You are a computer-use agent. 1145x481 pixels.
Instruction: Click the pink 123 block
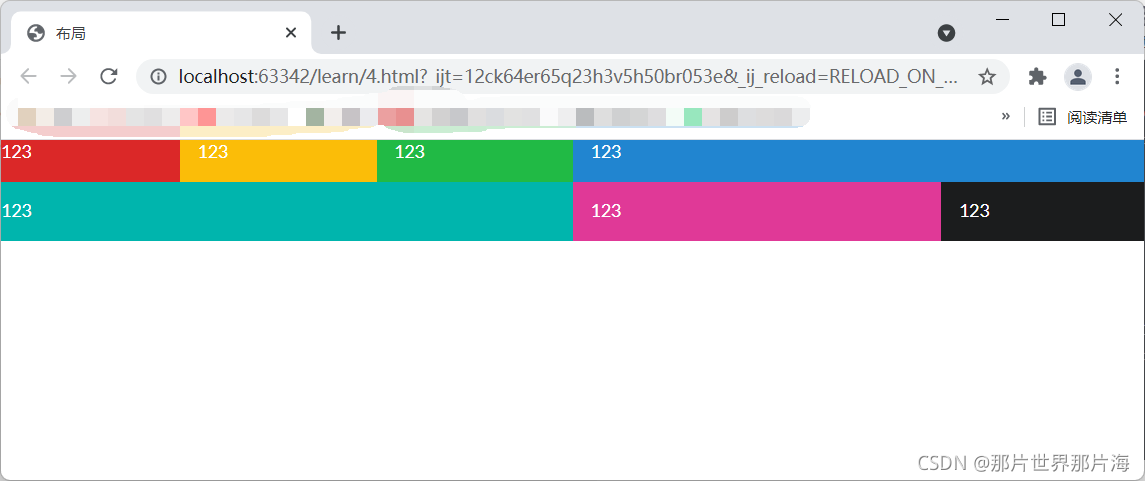(x=757, y=211)
